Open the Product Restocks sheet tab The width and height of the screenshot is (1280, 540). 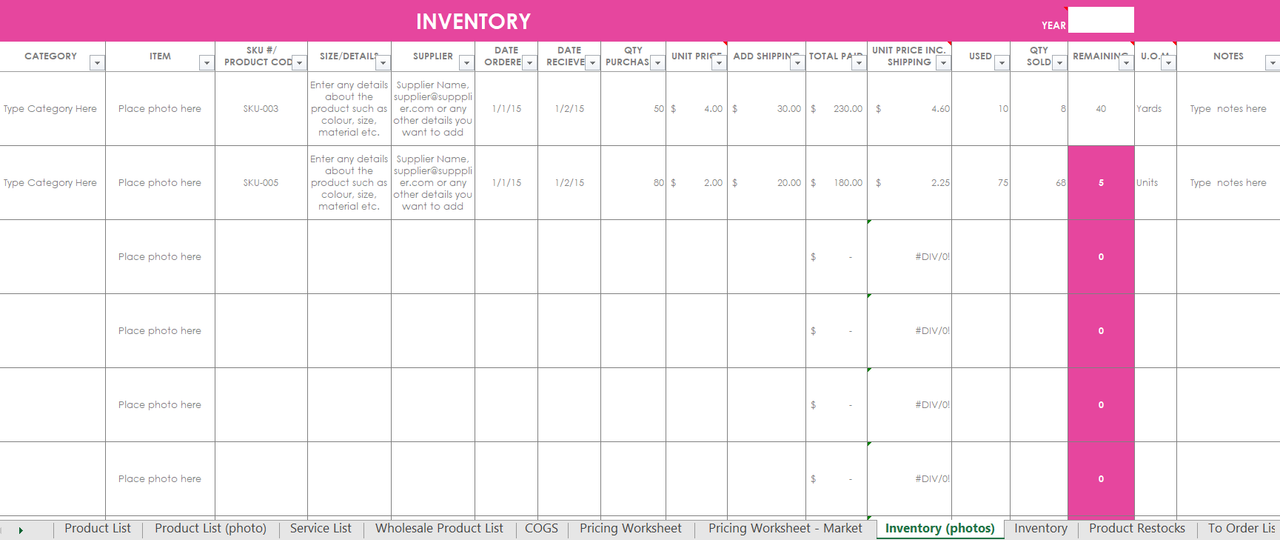[1136, 528]
